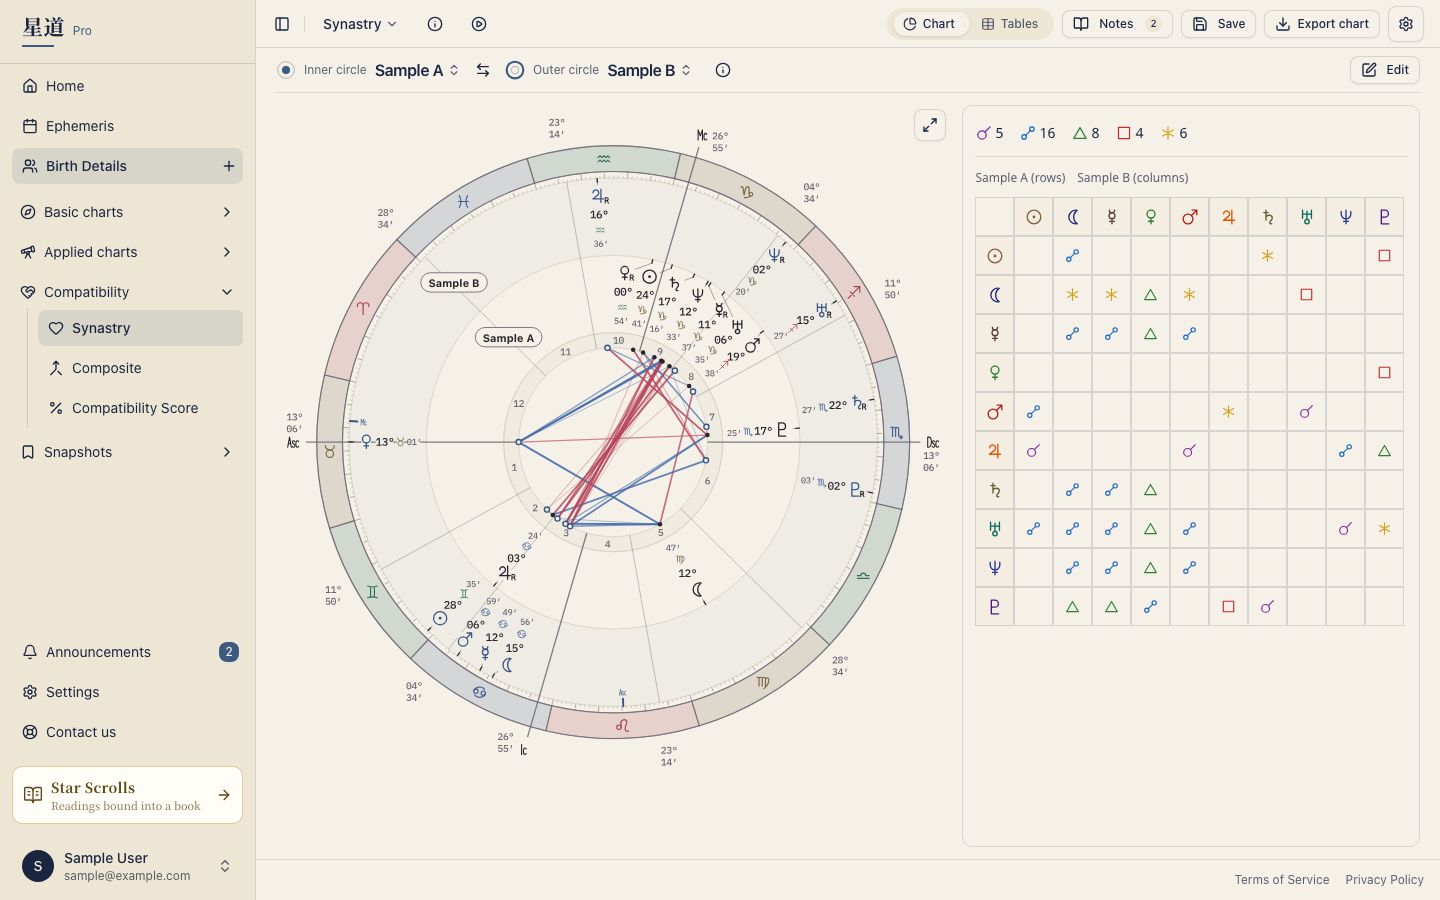Click Export chart button
This screenshot has height=900, width=1440.
click(1322, 24)
